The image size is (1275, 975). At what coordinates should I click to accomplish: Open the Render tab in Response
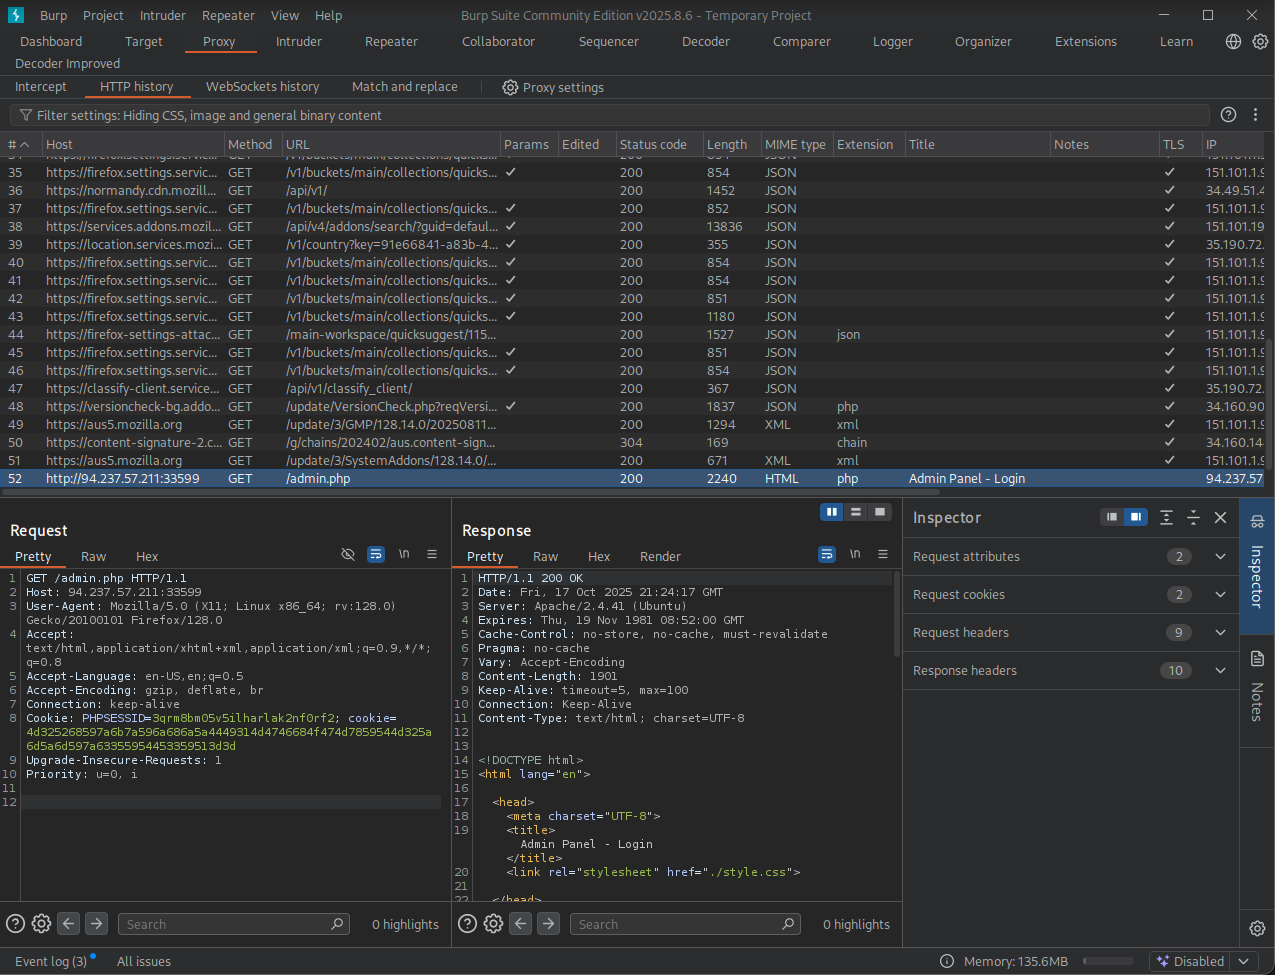tap(660, 556)
